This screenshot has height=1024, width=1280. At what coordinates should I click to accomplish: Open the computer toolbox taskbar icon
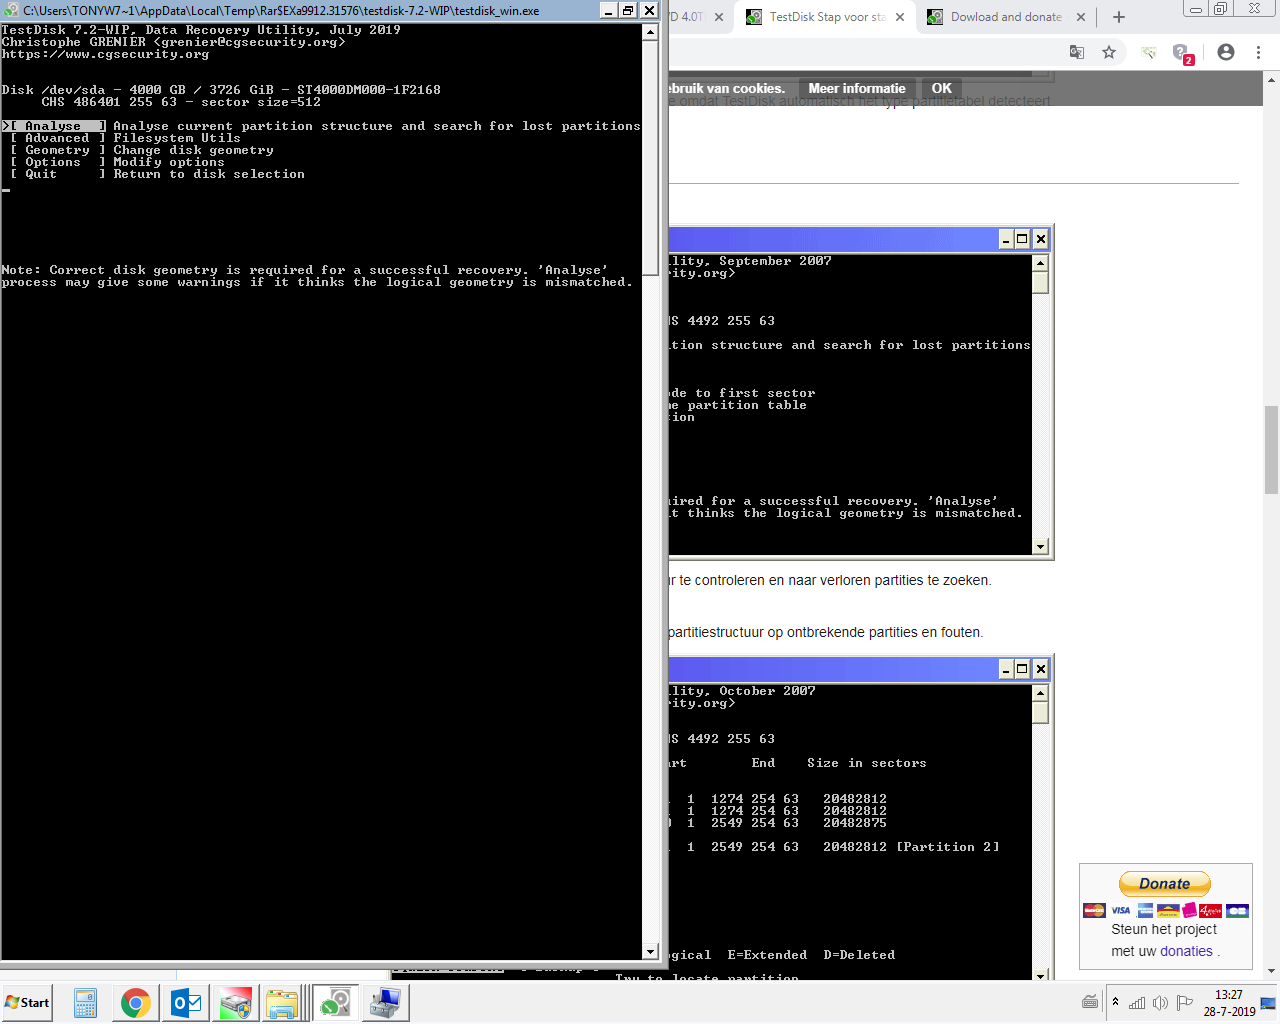pos(385,1003)
